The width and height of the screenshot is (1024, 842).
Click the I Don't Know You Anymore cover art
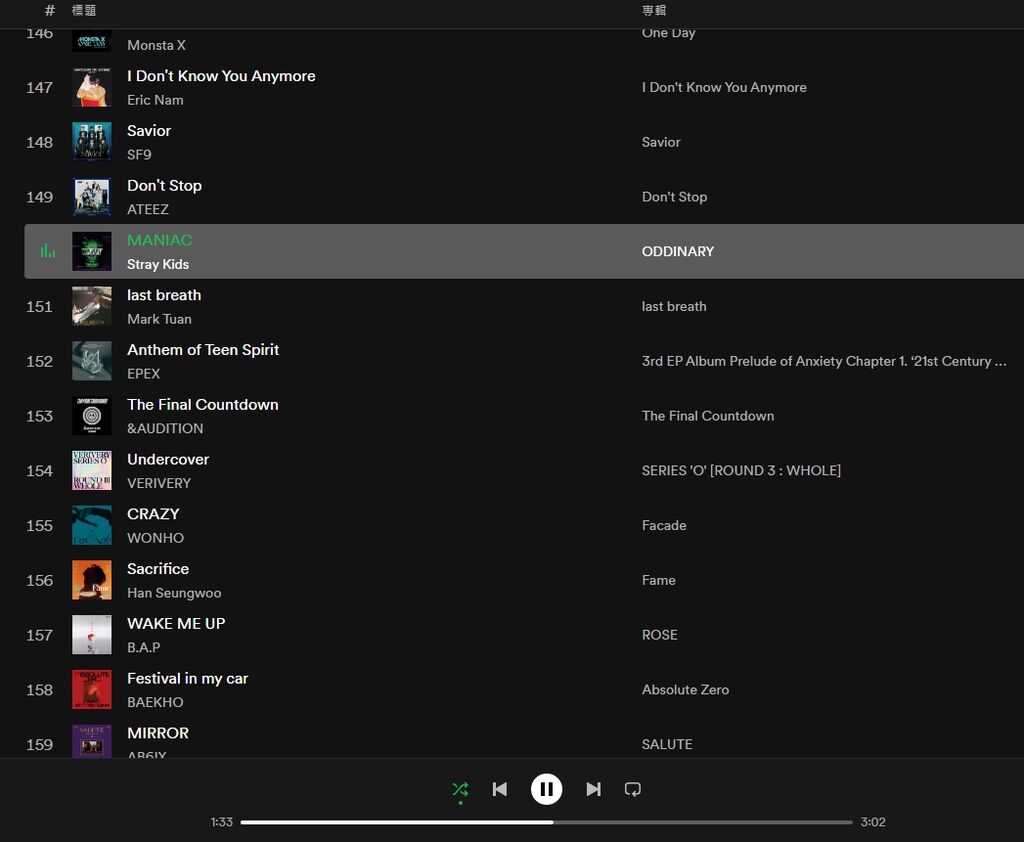(91, 87)
